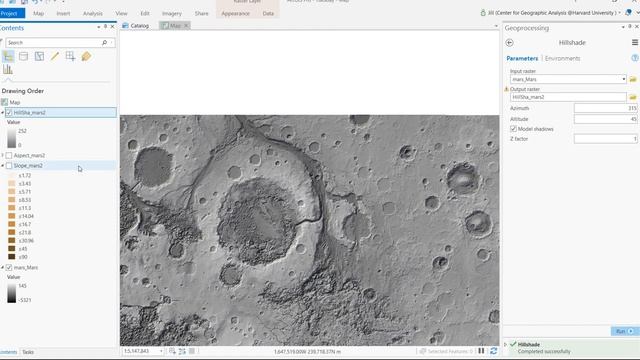Click the Geoprocessing back arrow
Image resolution: width=640 pixels, height=360 pixels.
click(509, 42)
